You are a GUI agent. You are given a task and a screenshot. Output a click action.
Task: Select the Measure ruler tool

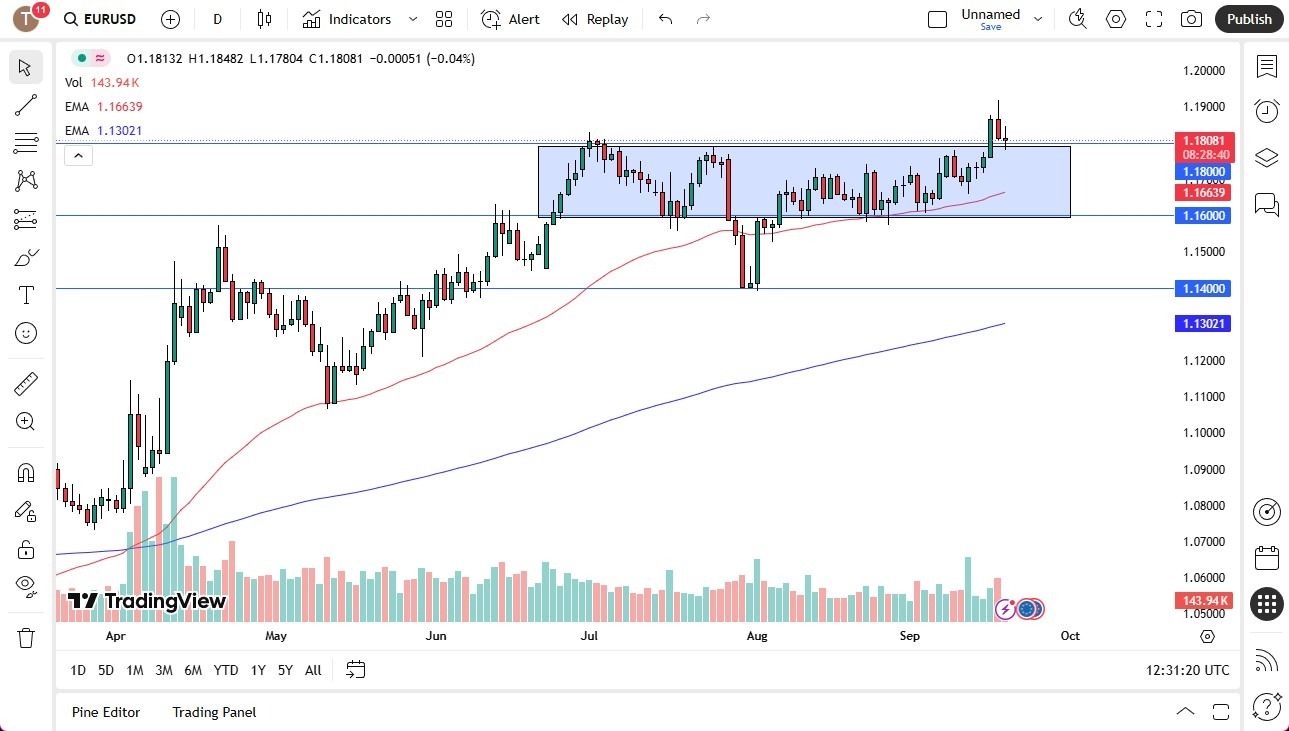coord(25,383)
